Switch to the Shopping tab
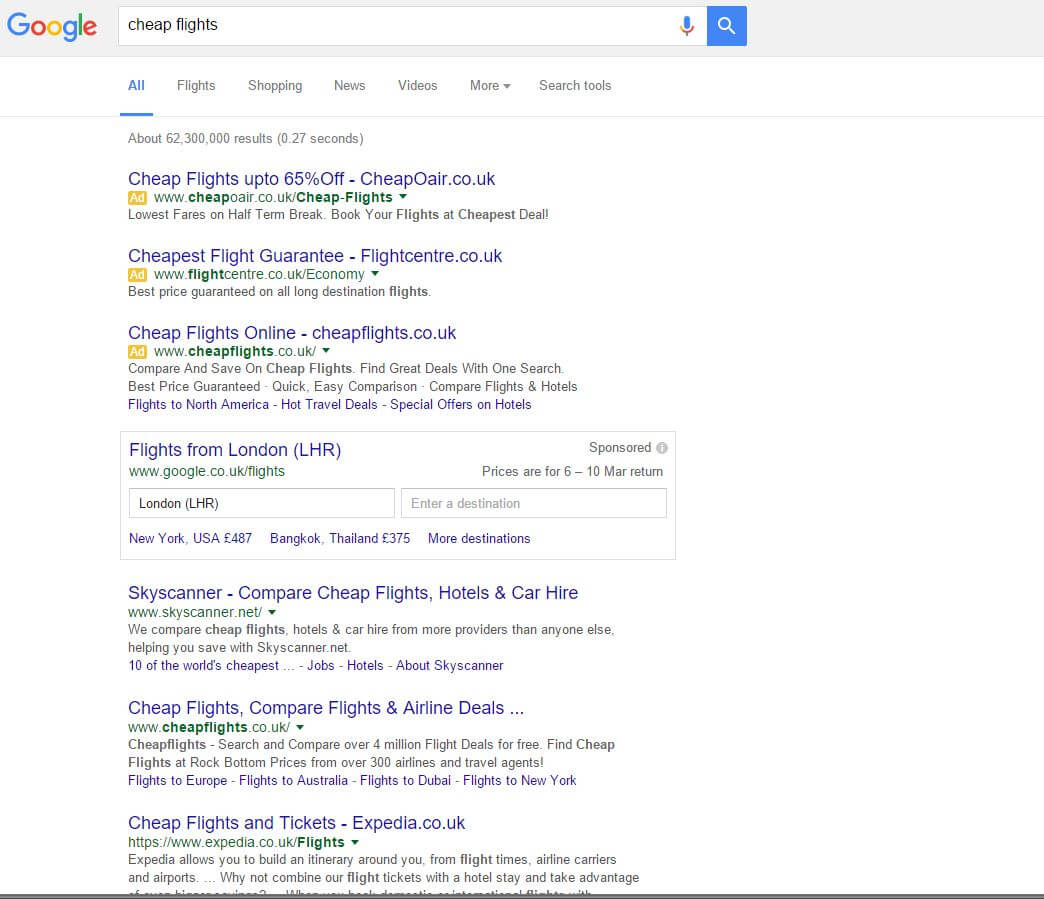 click(275, 85)
